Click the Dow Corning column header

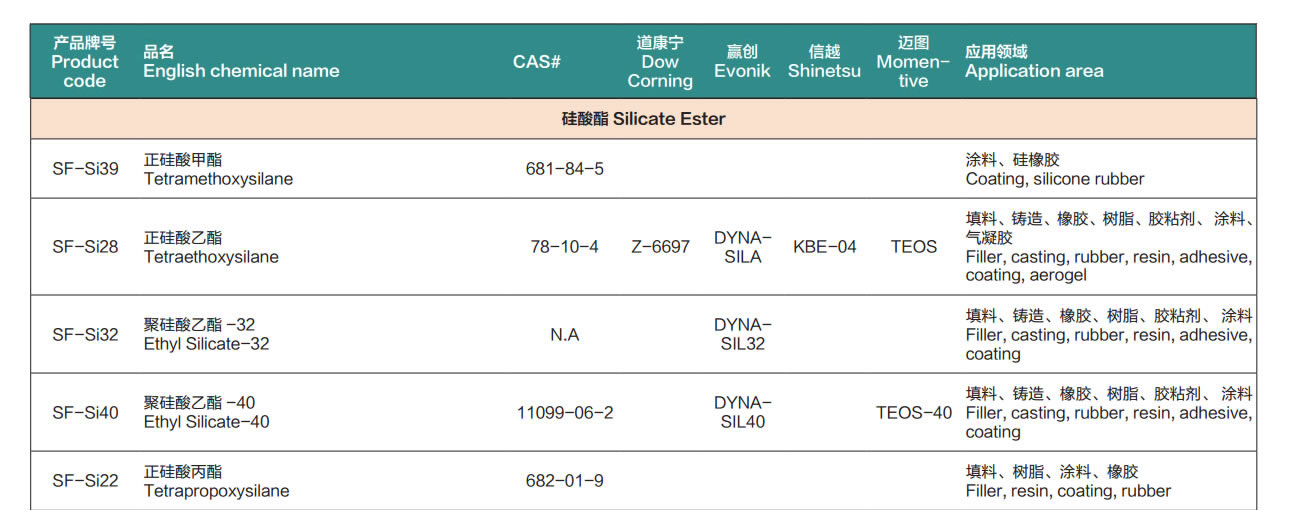click(x=660, y=62)
